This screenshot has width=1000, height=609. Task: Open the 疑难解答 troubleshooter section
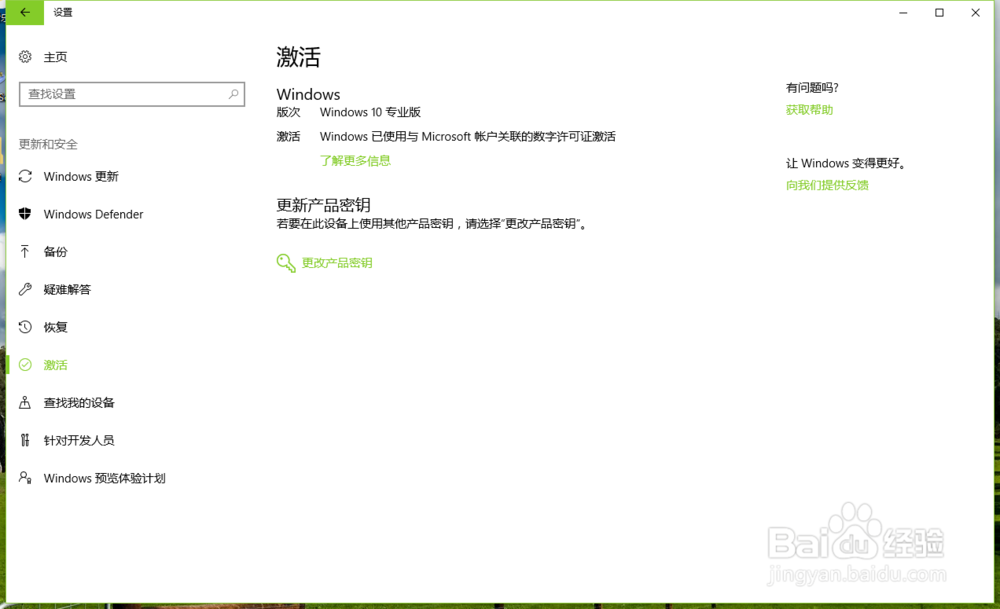(69, 289)
